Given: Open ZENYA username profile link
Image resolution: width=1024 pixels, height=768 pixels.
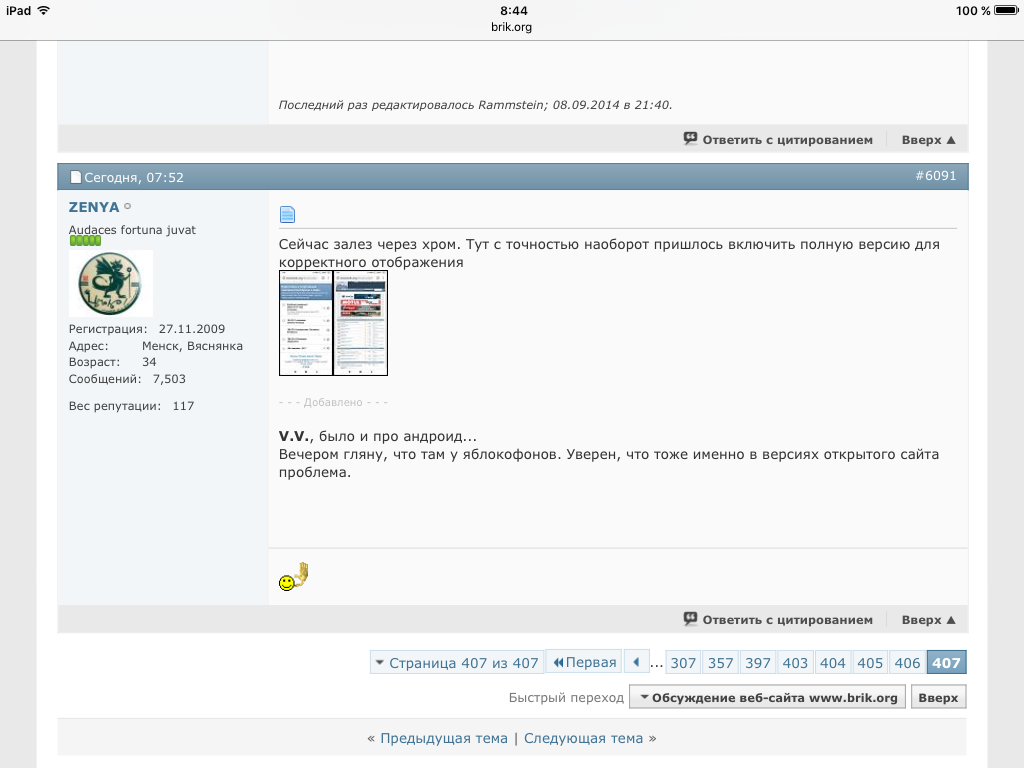Looking at the screenshot, I should (94, 207).
